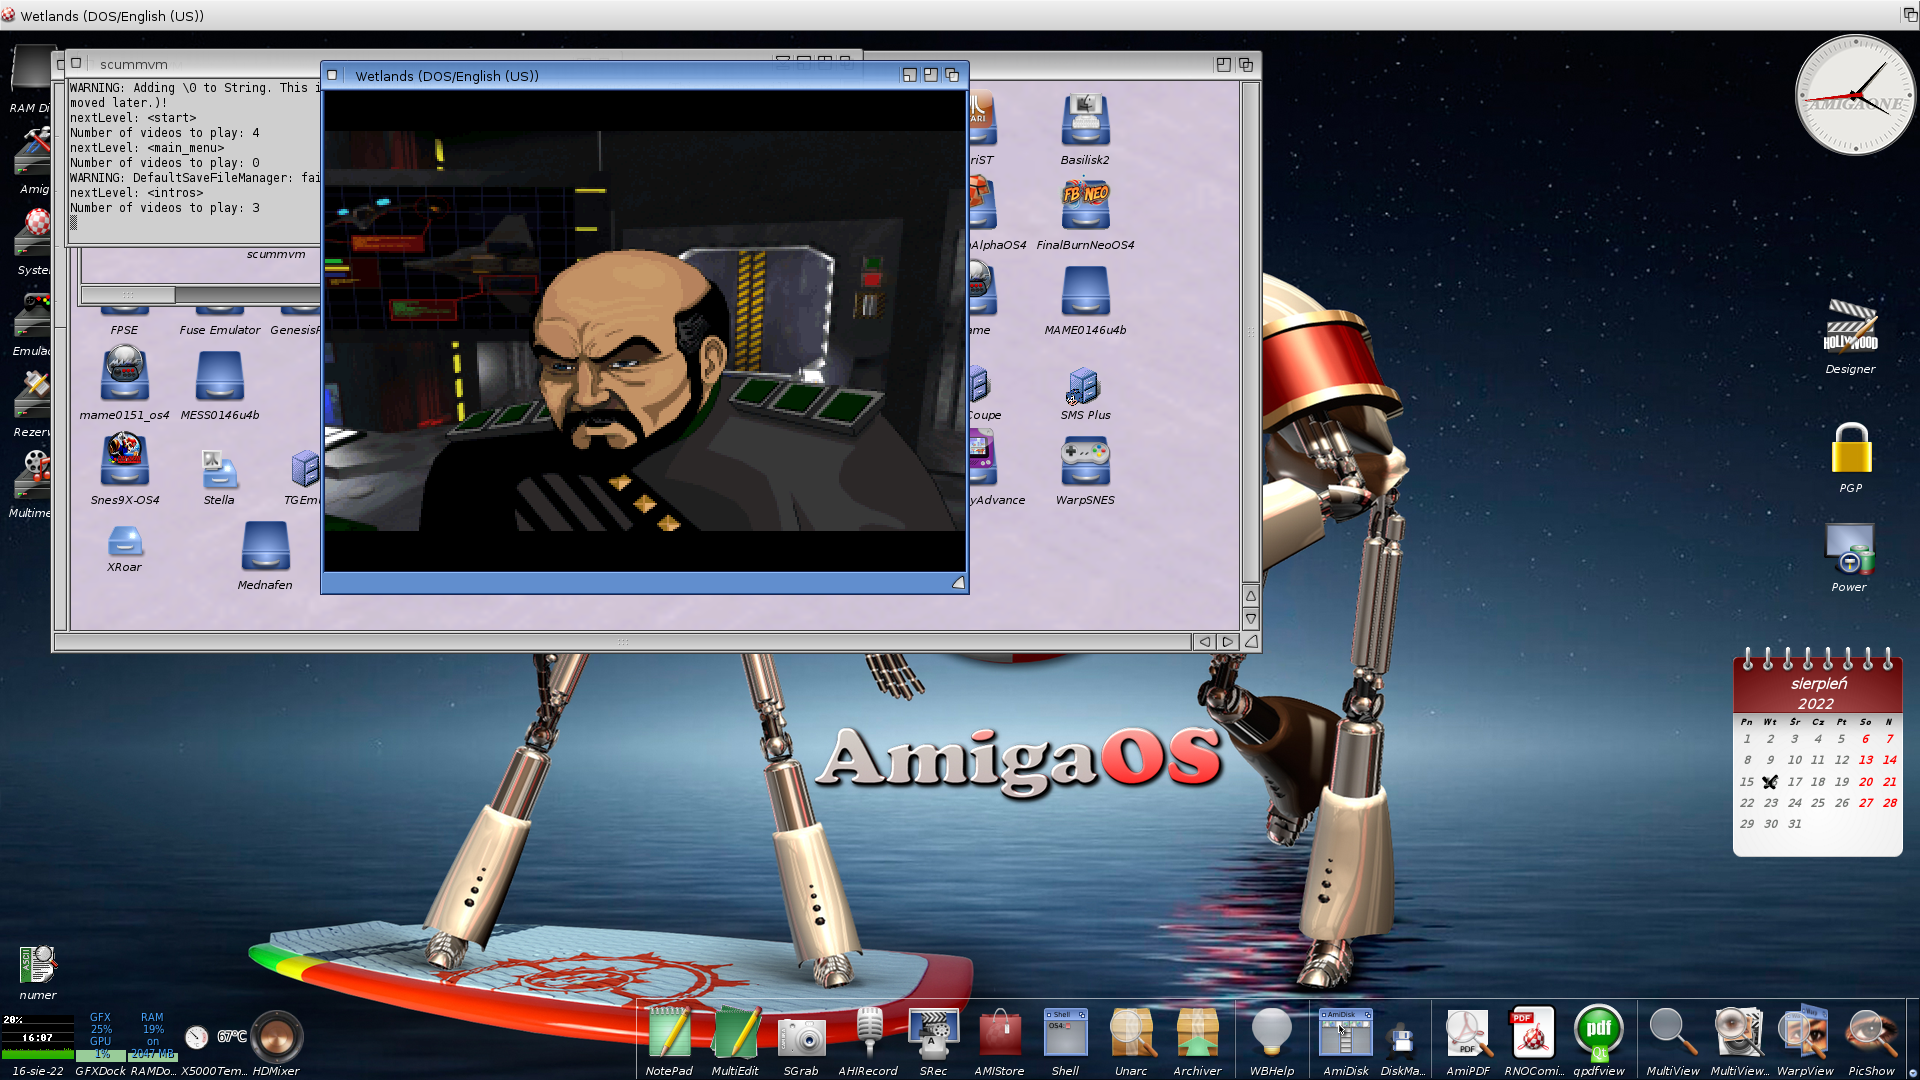Launch RNOComics from the dock
This screenshot has width=1920, height=1080.
[1533, 1032]
